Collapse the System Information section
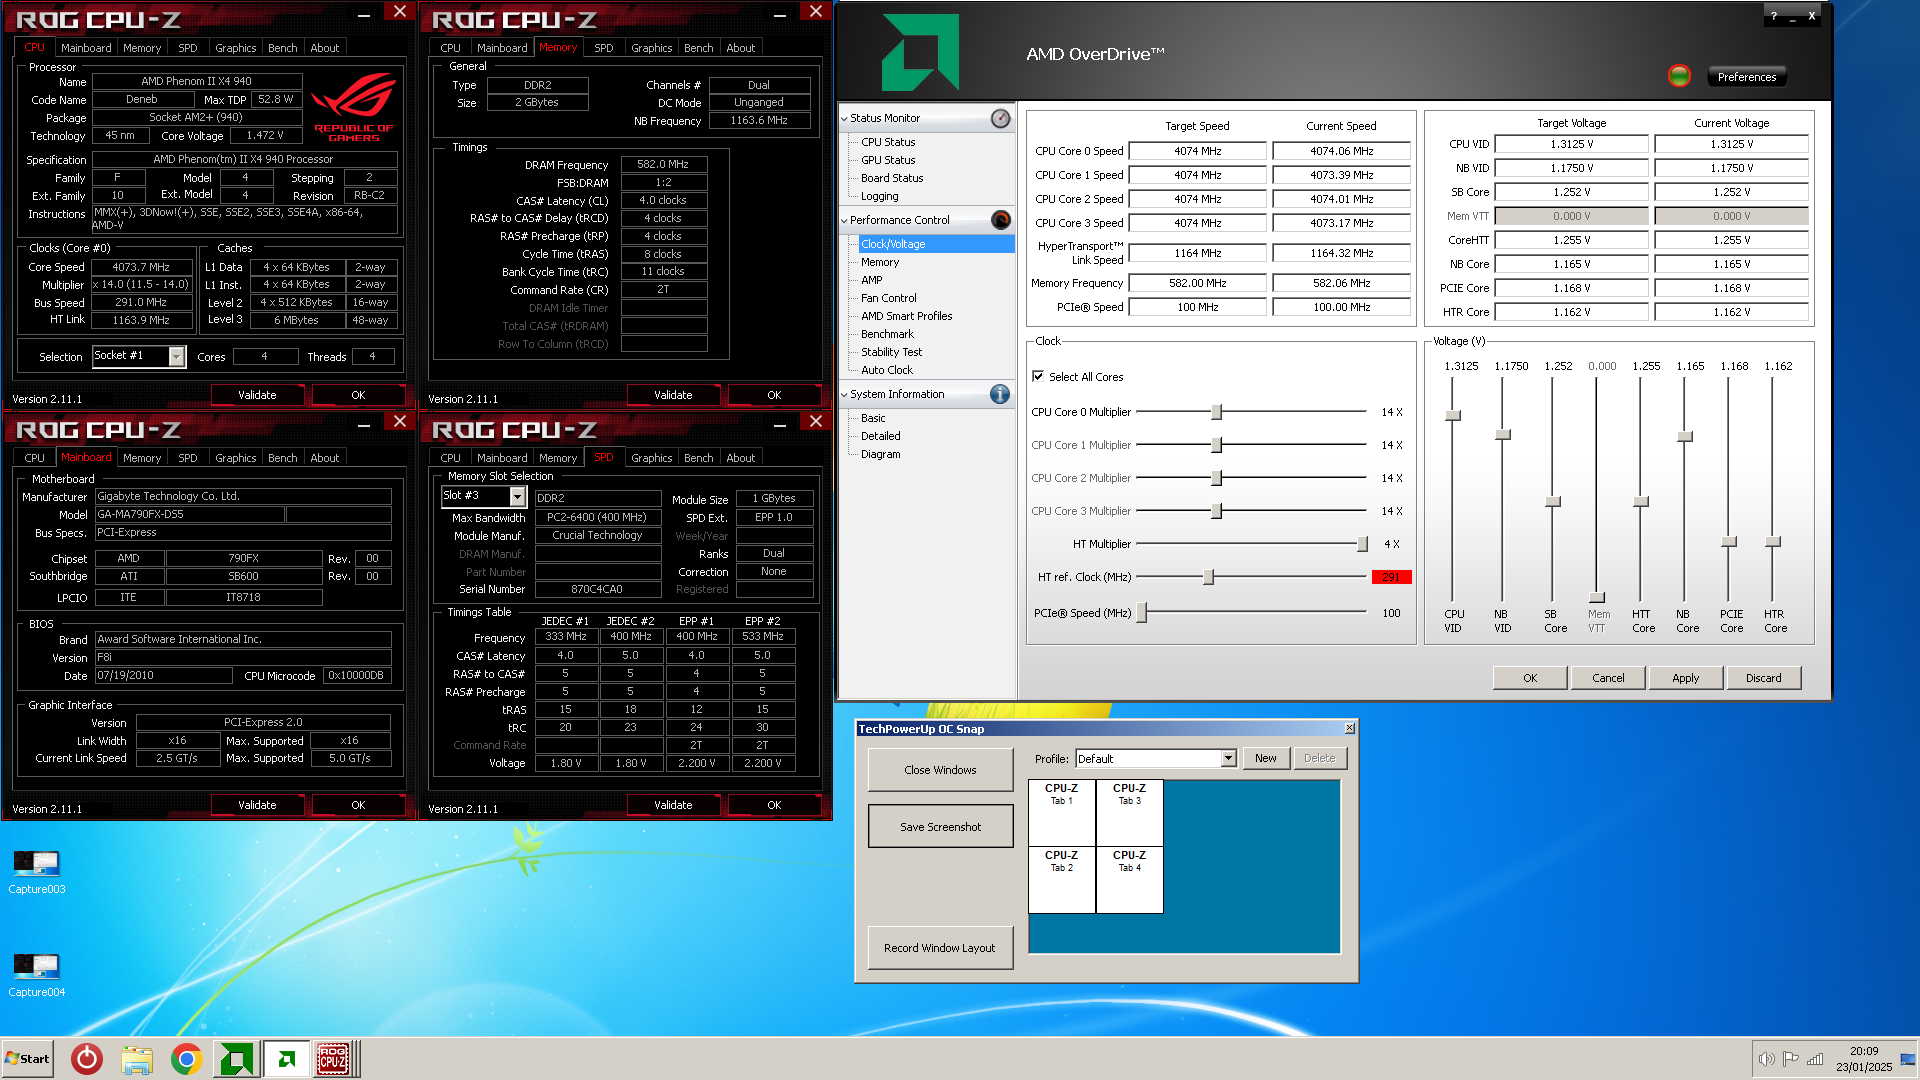The width and height of the screenshot is (1920, 1080). pyautogui.click(x=844, y=394)
